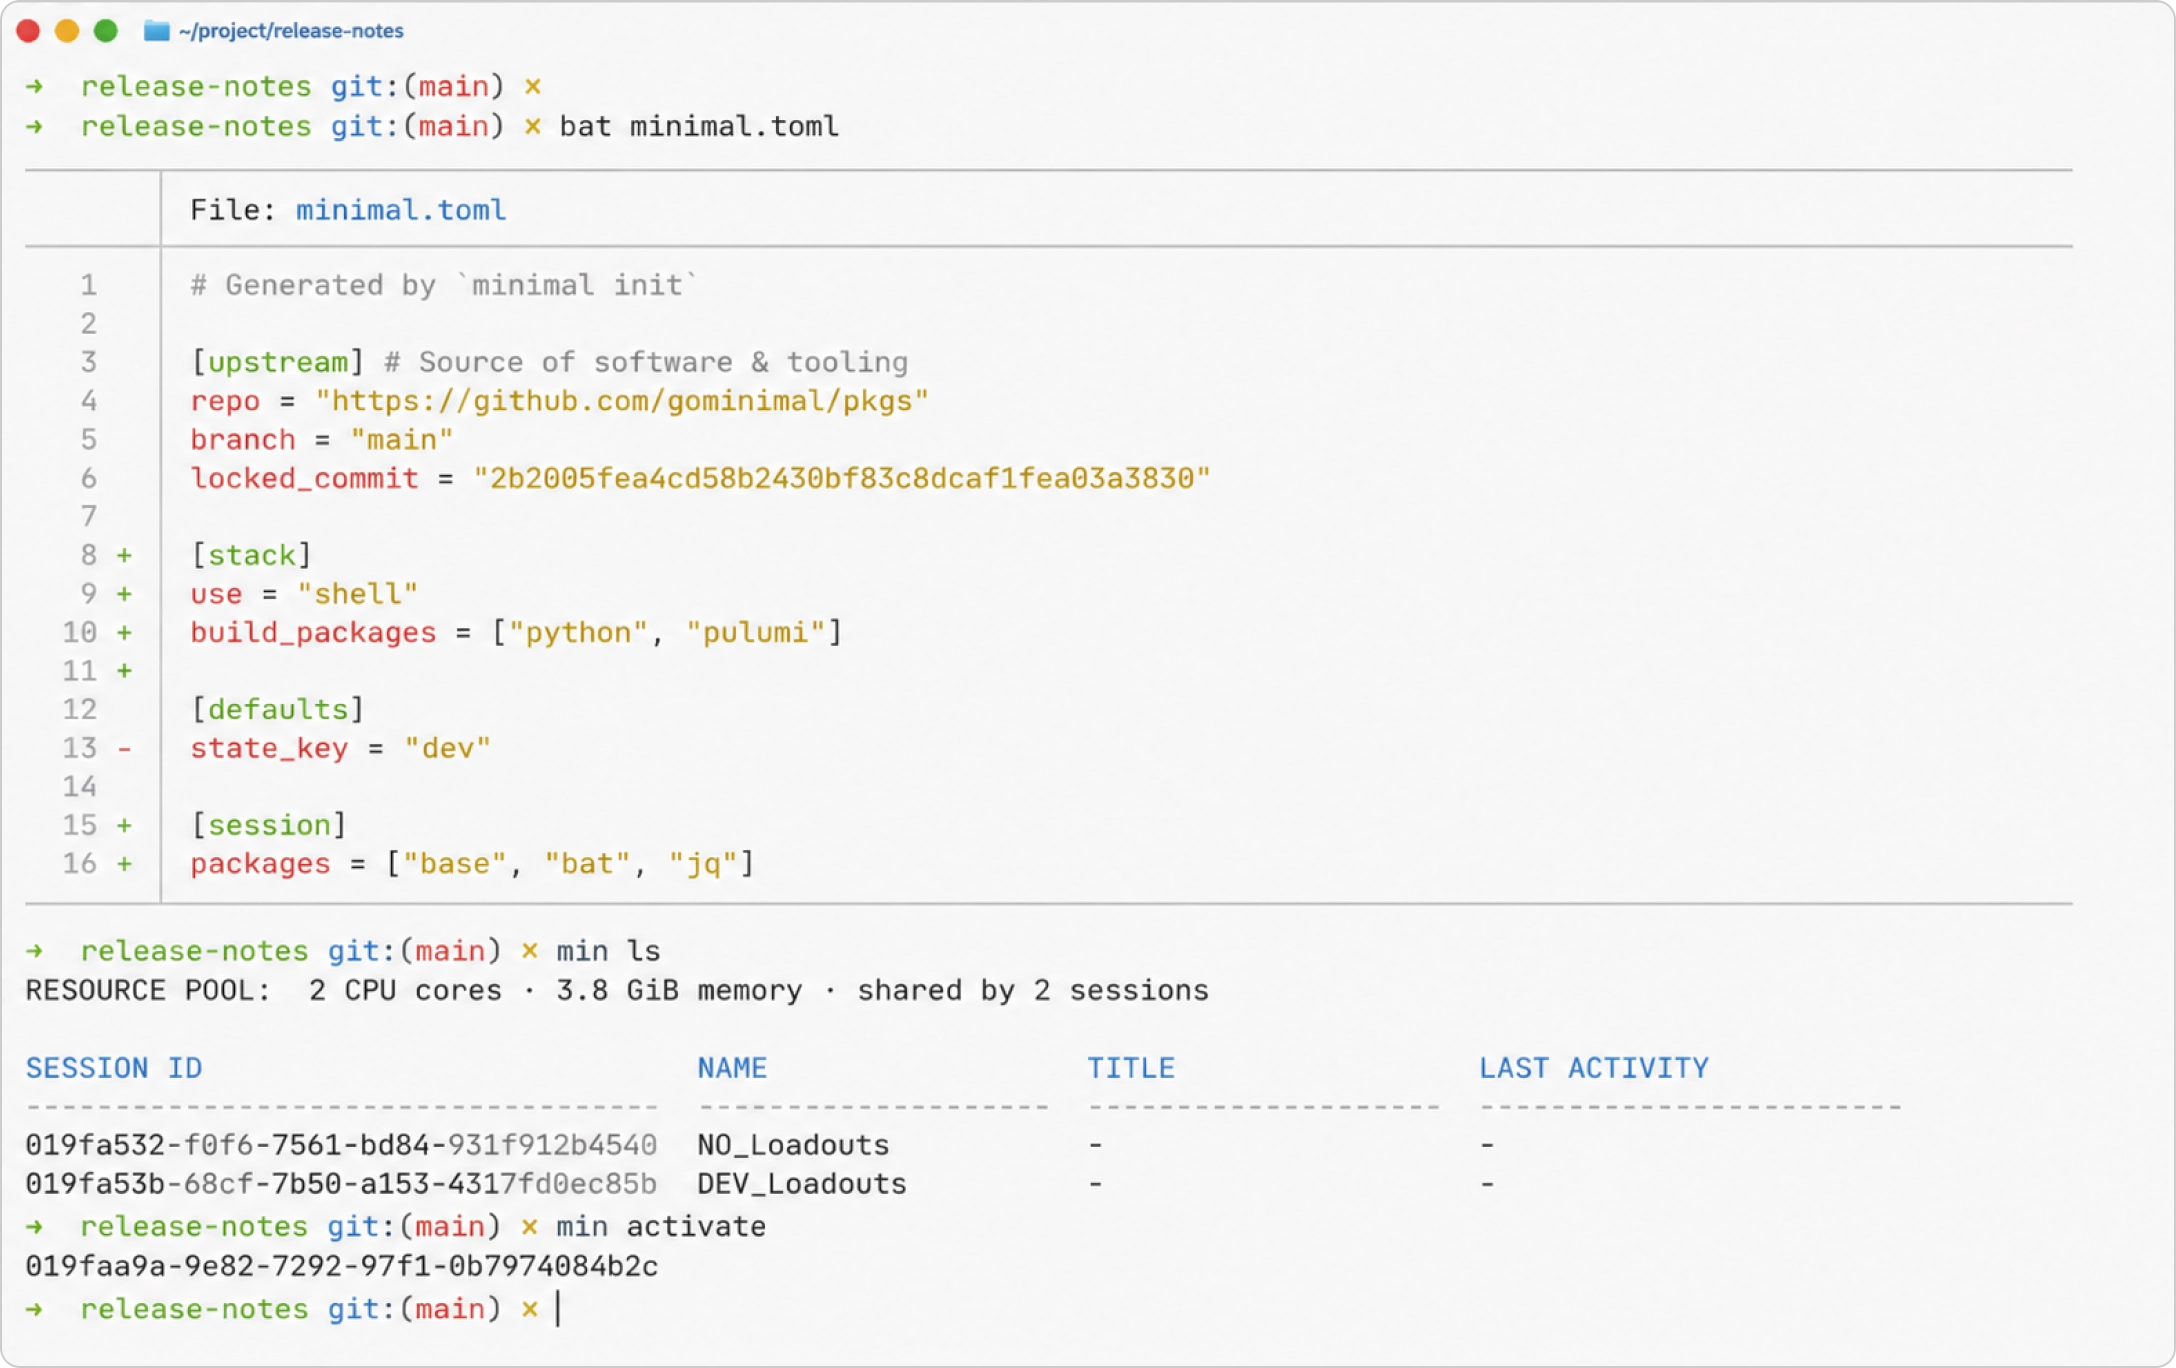Click the [defaults] section header
The height and width of the screenshot is (1368, 2176).
(278, 710)
